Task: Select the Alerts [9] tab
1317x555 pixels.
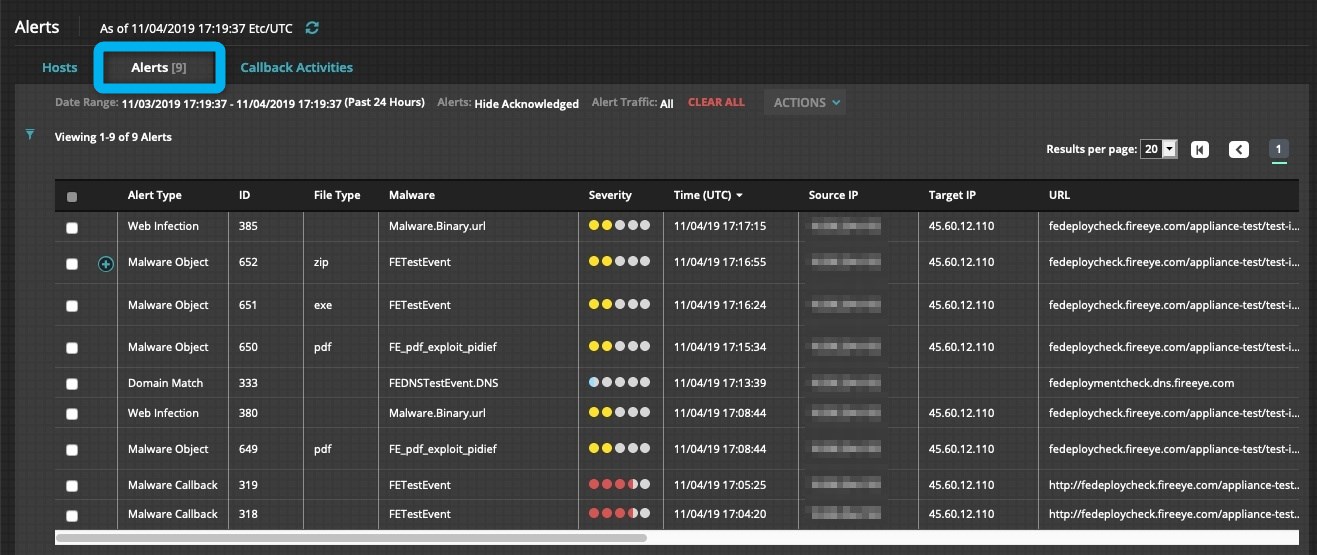Action: click(159, 67)
